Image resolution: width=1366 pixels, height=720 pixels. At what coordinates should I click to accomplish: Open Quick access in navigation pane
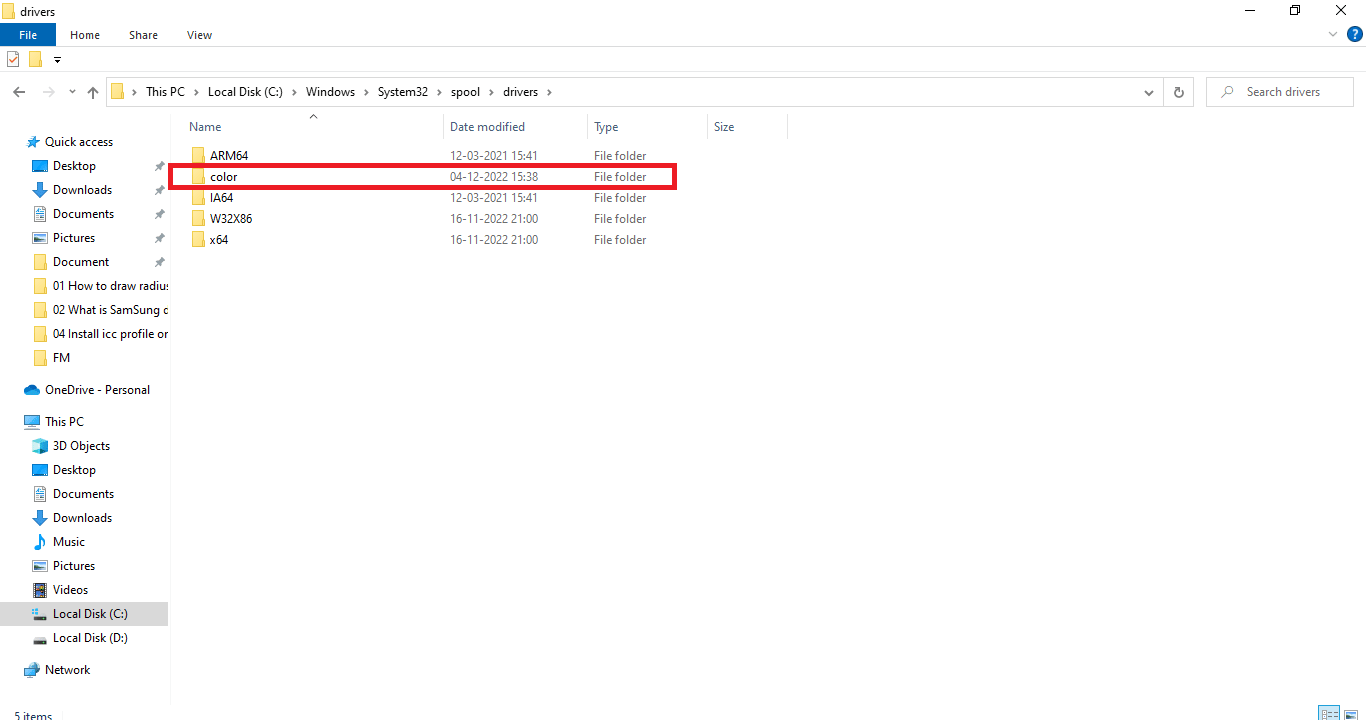coord(79,142)
